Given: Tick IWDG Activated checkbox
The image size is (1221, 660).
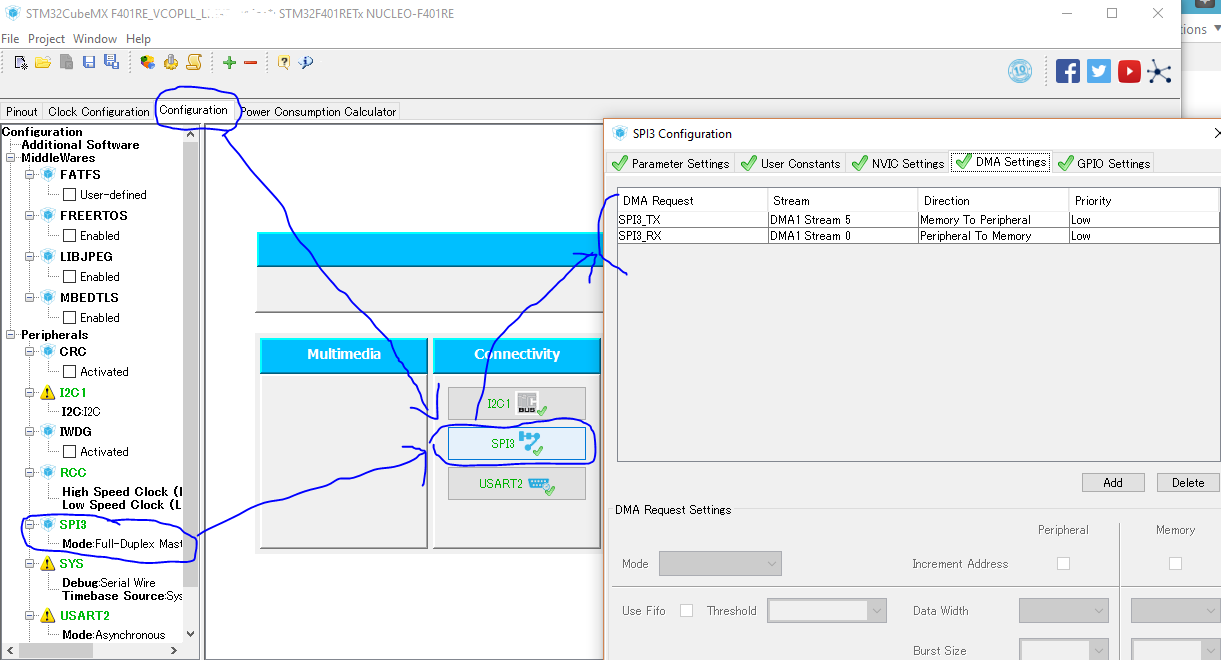Looking at the screenshot, I should [70, 452].
